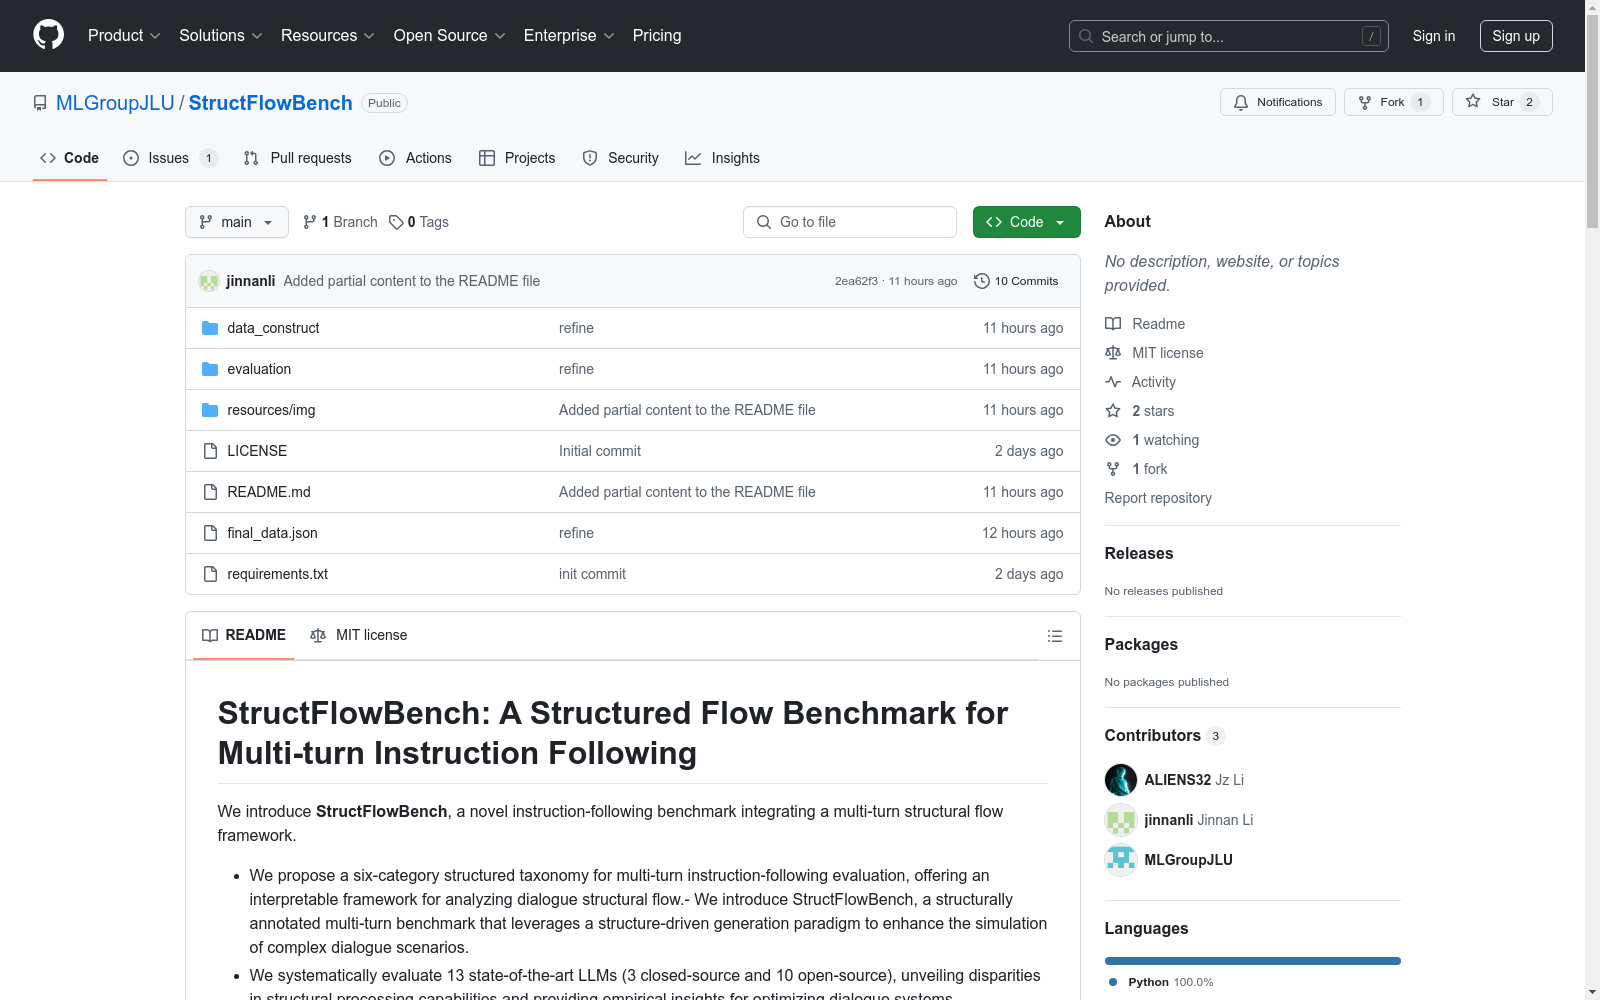1600x1000 pixels.
Task: Click the data_construct folder icon
Action: coord(210,328)
